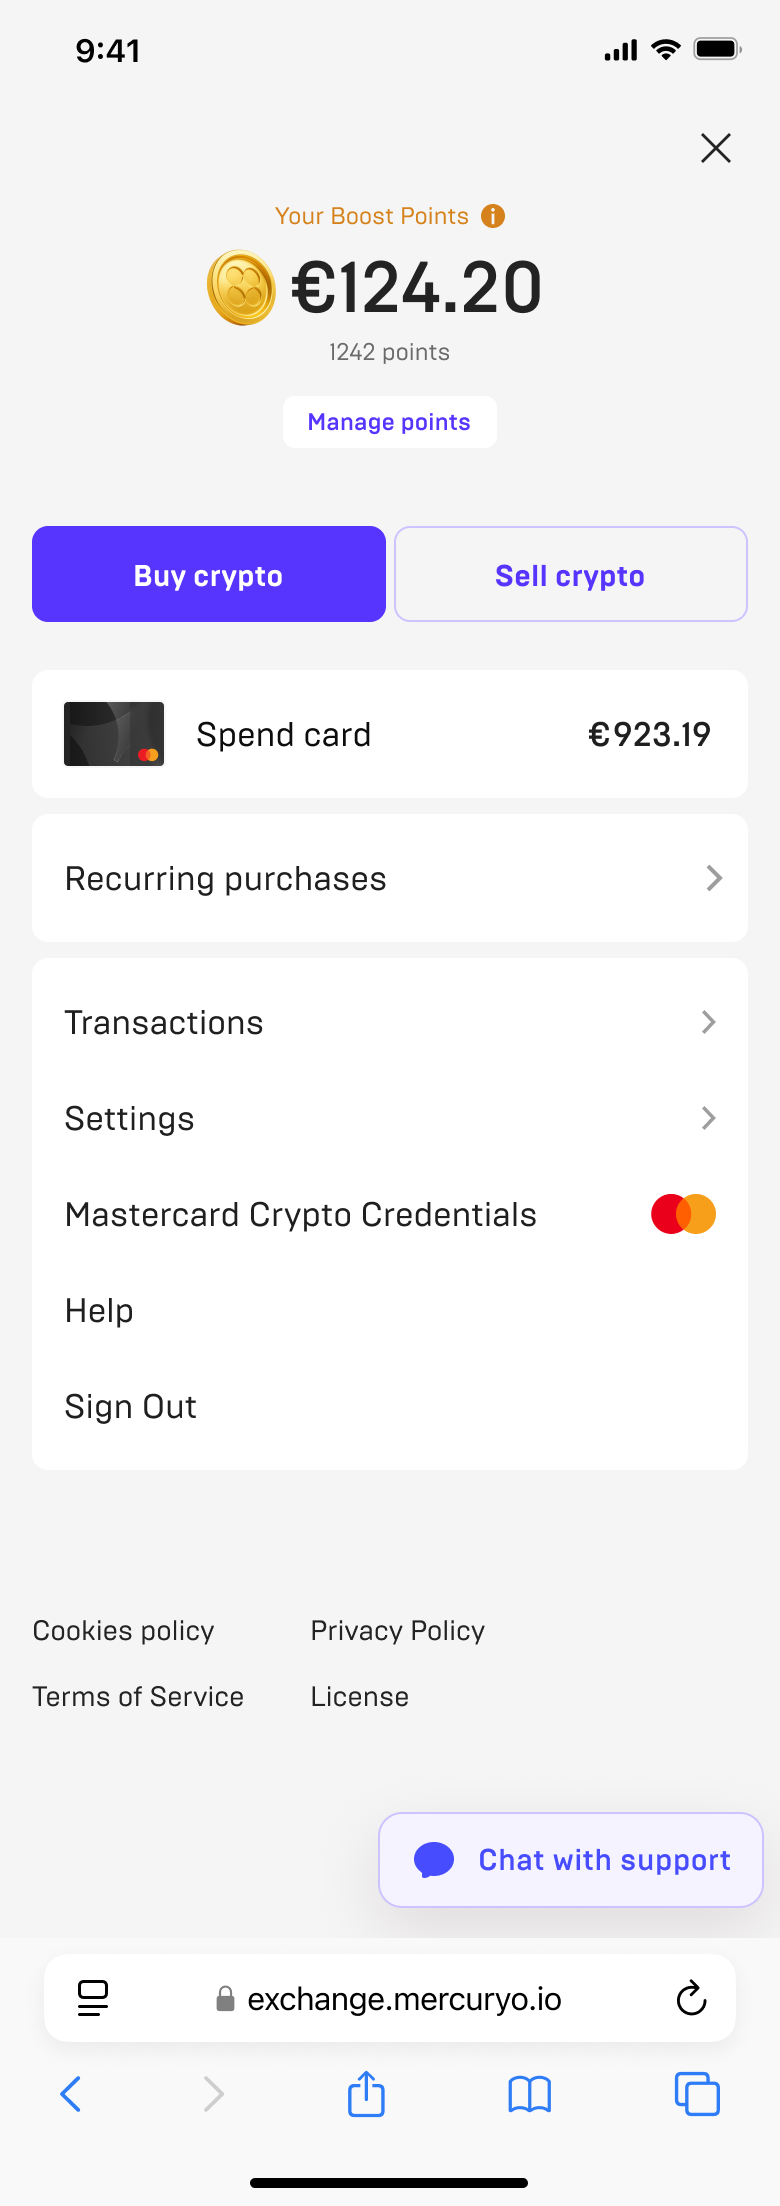Reload the page with the refresh icon
The image size is (780, 2206).
[x=691, y=1998]
